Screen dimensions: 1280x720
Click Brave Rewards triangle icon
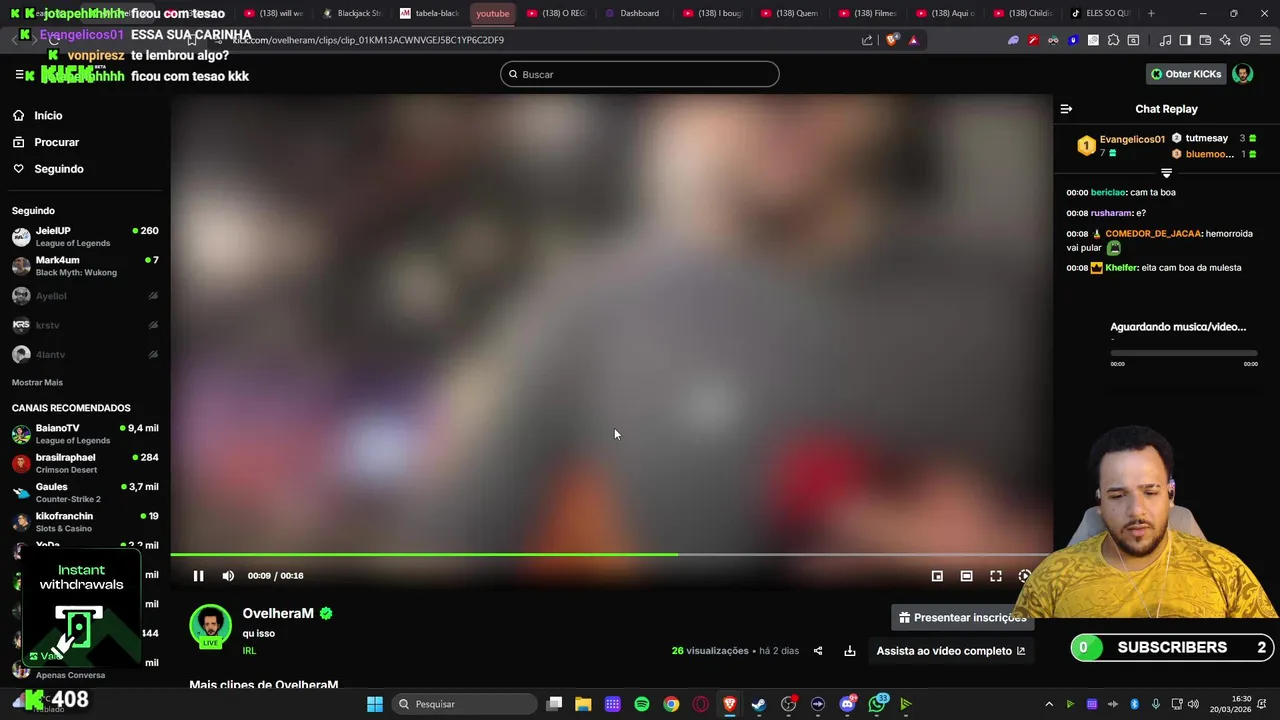pyautogui.click(x=913, y=40)
